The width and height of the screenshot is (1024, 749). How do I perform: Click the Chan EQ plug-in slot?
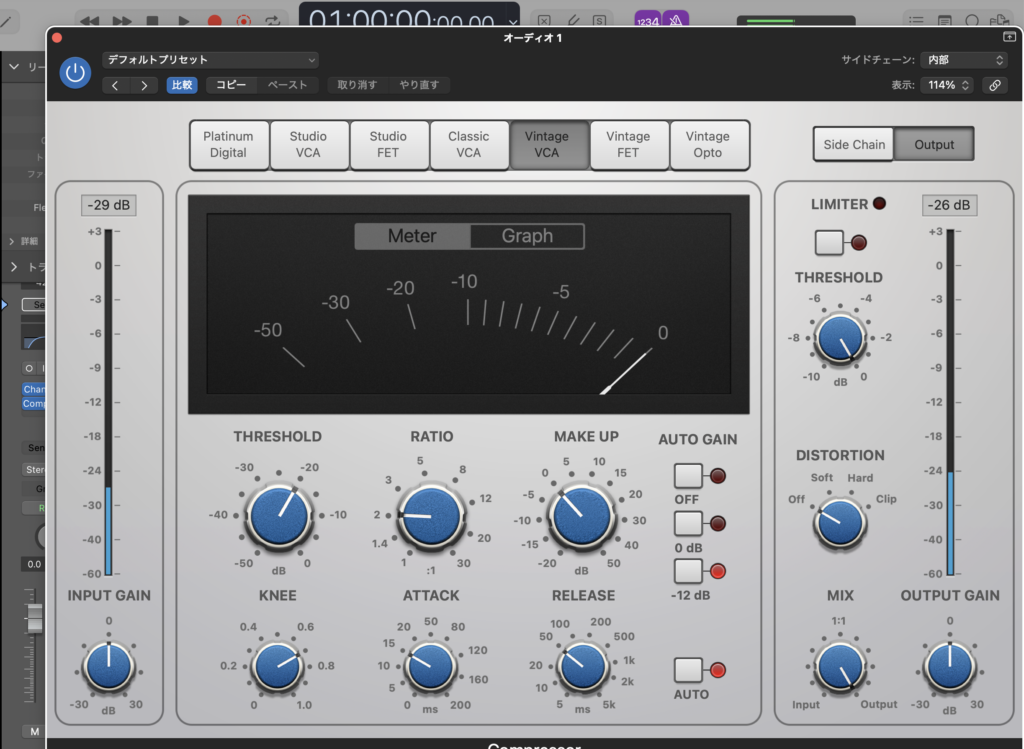[x=34, y=389]
